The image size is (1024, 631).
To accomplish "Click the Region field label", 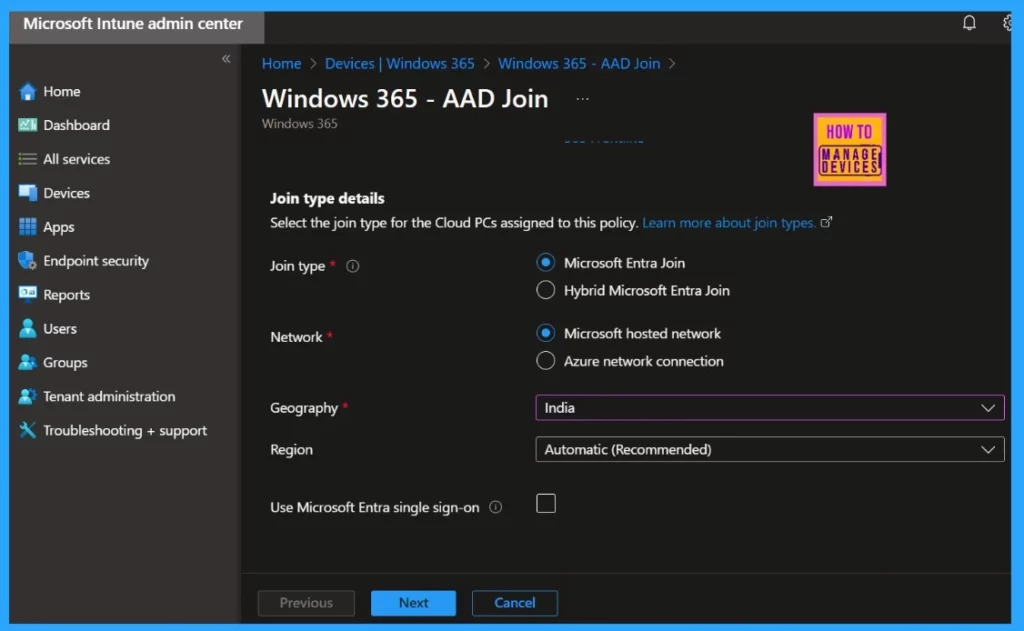I will 291,449.
